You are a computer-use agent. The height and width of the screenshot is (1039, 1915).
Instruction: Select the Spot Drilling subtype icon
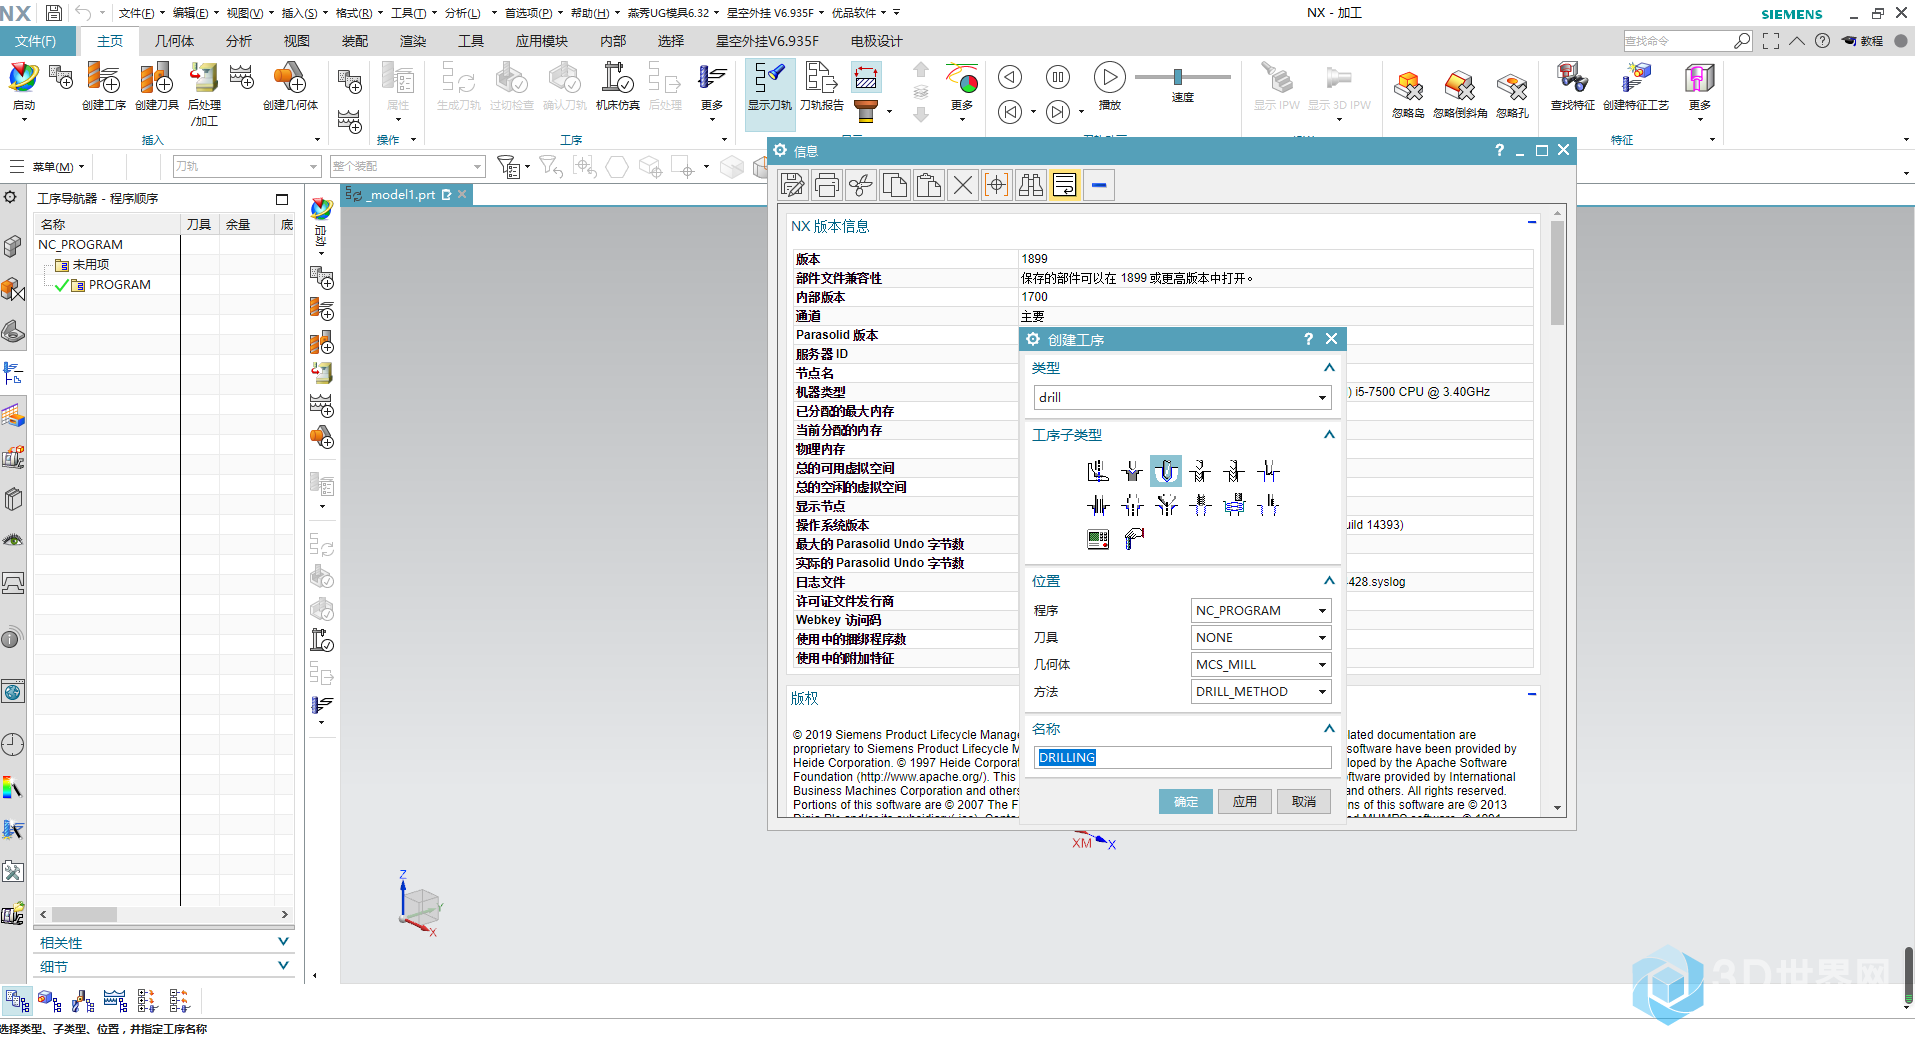1132,471
